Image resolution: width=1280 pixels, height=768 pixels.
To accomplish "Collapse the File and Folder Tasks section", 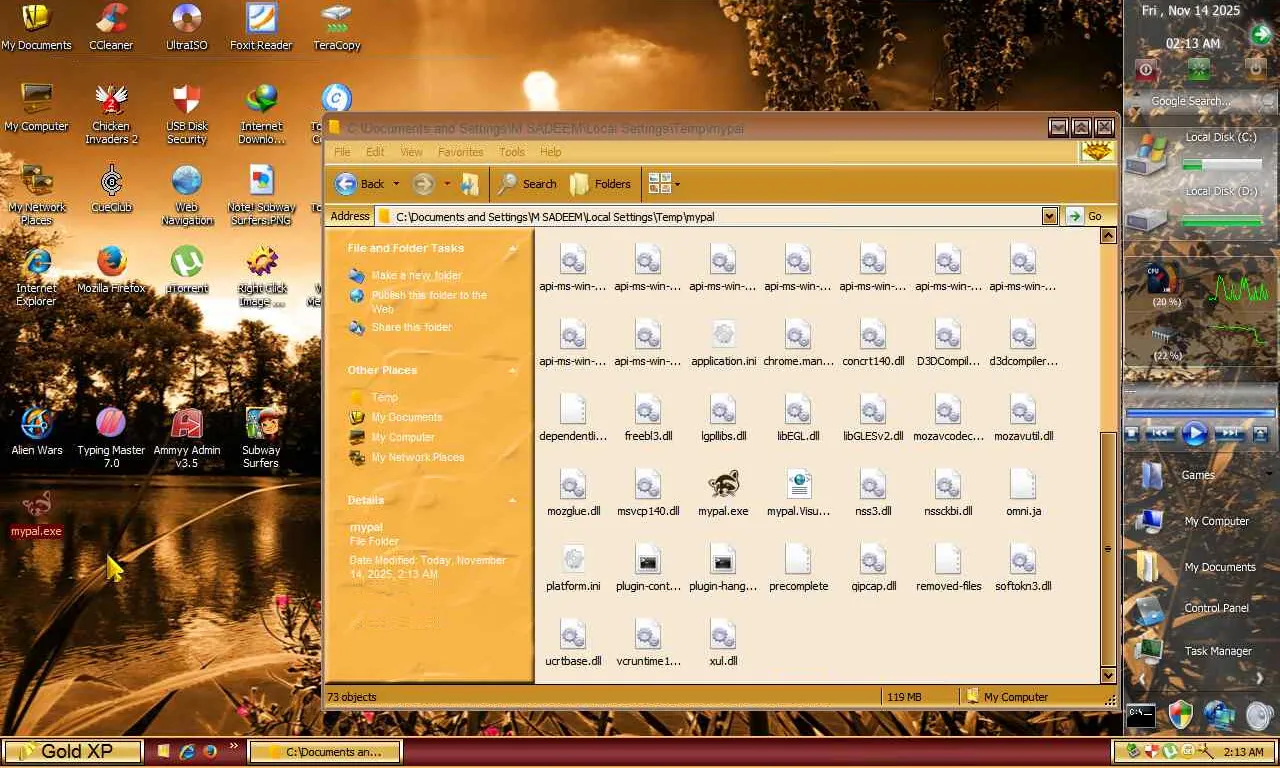I will point(513,248).
